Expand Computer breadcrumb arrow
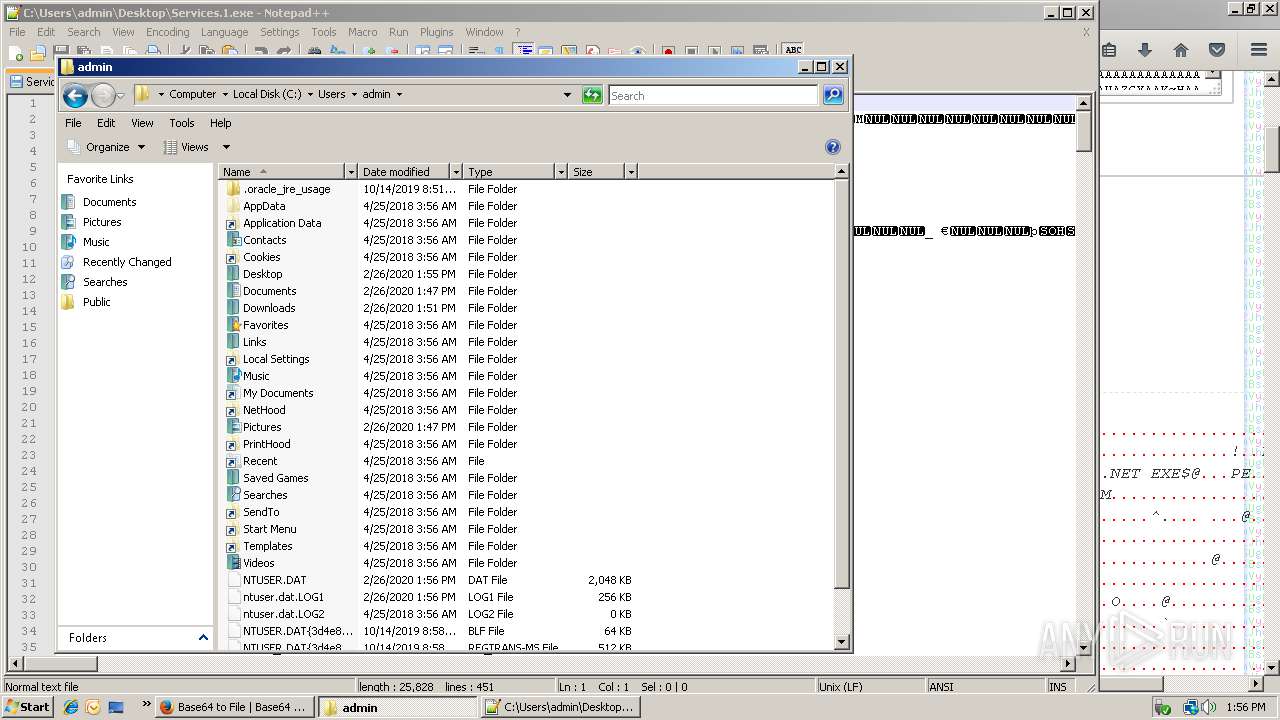Screen dimensions: 1280x720 [x=224, y=95]
